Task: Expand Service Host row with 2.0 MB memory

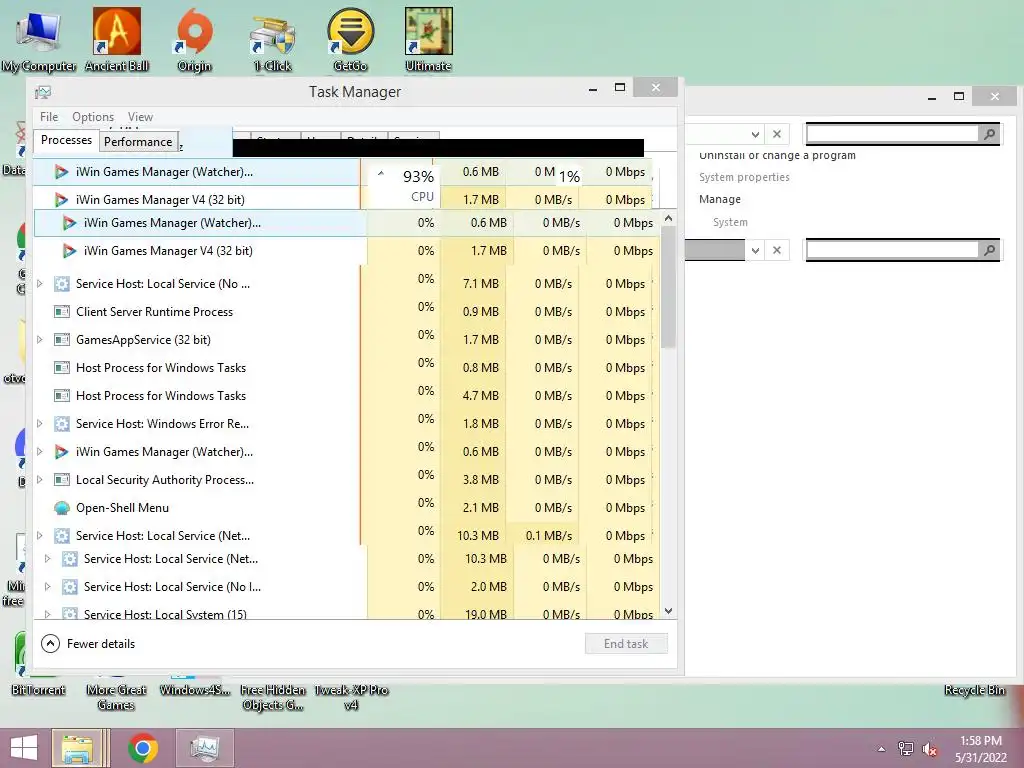Action: point(48,586)
